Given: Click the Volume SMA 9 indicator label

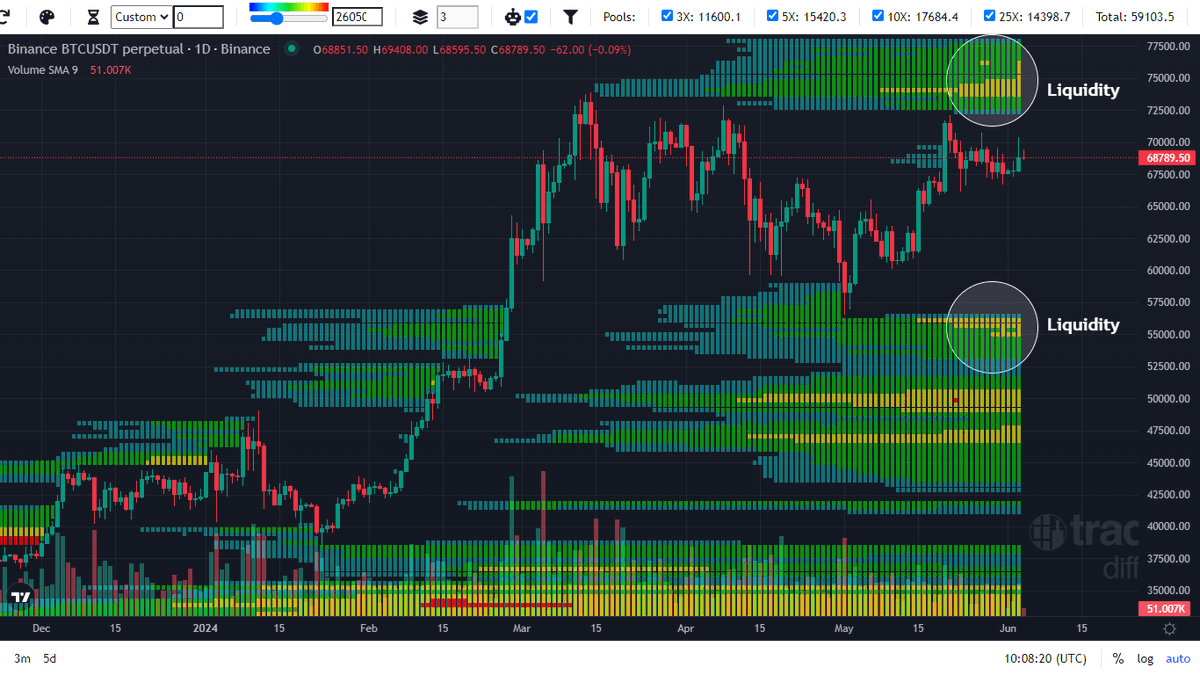Looking at the screenshot, I should (45, 69).
